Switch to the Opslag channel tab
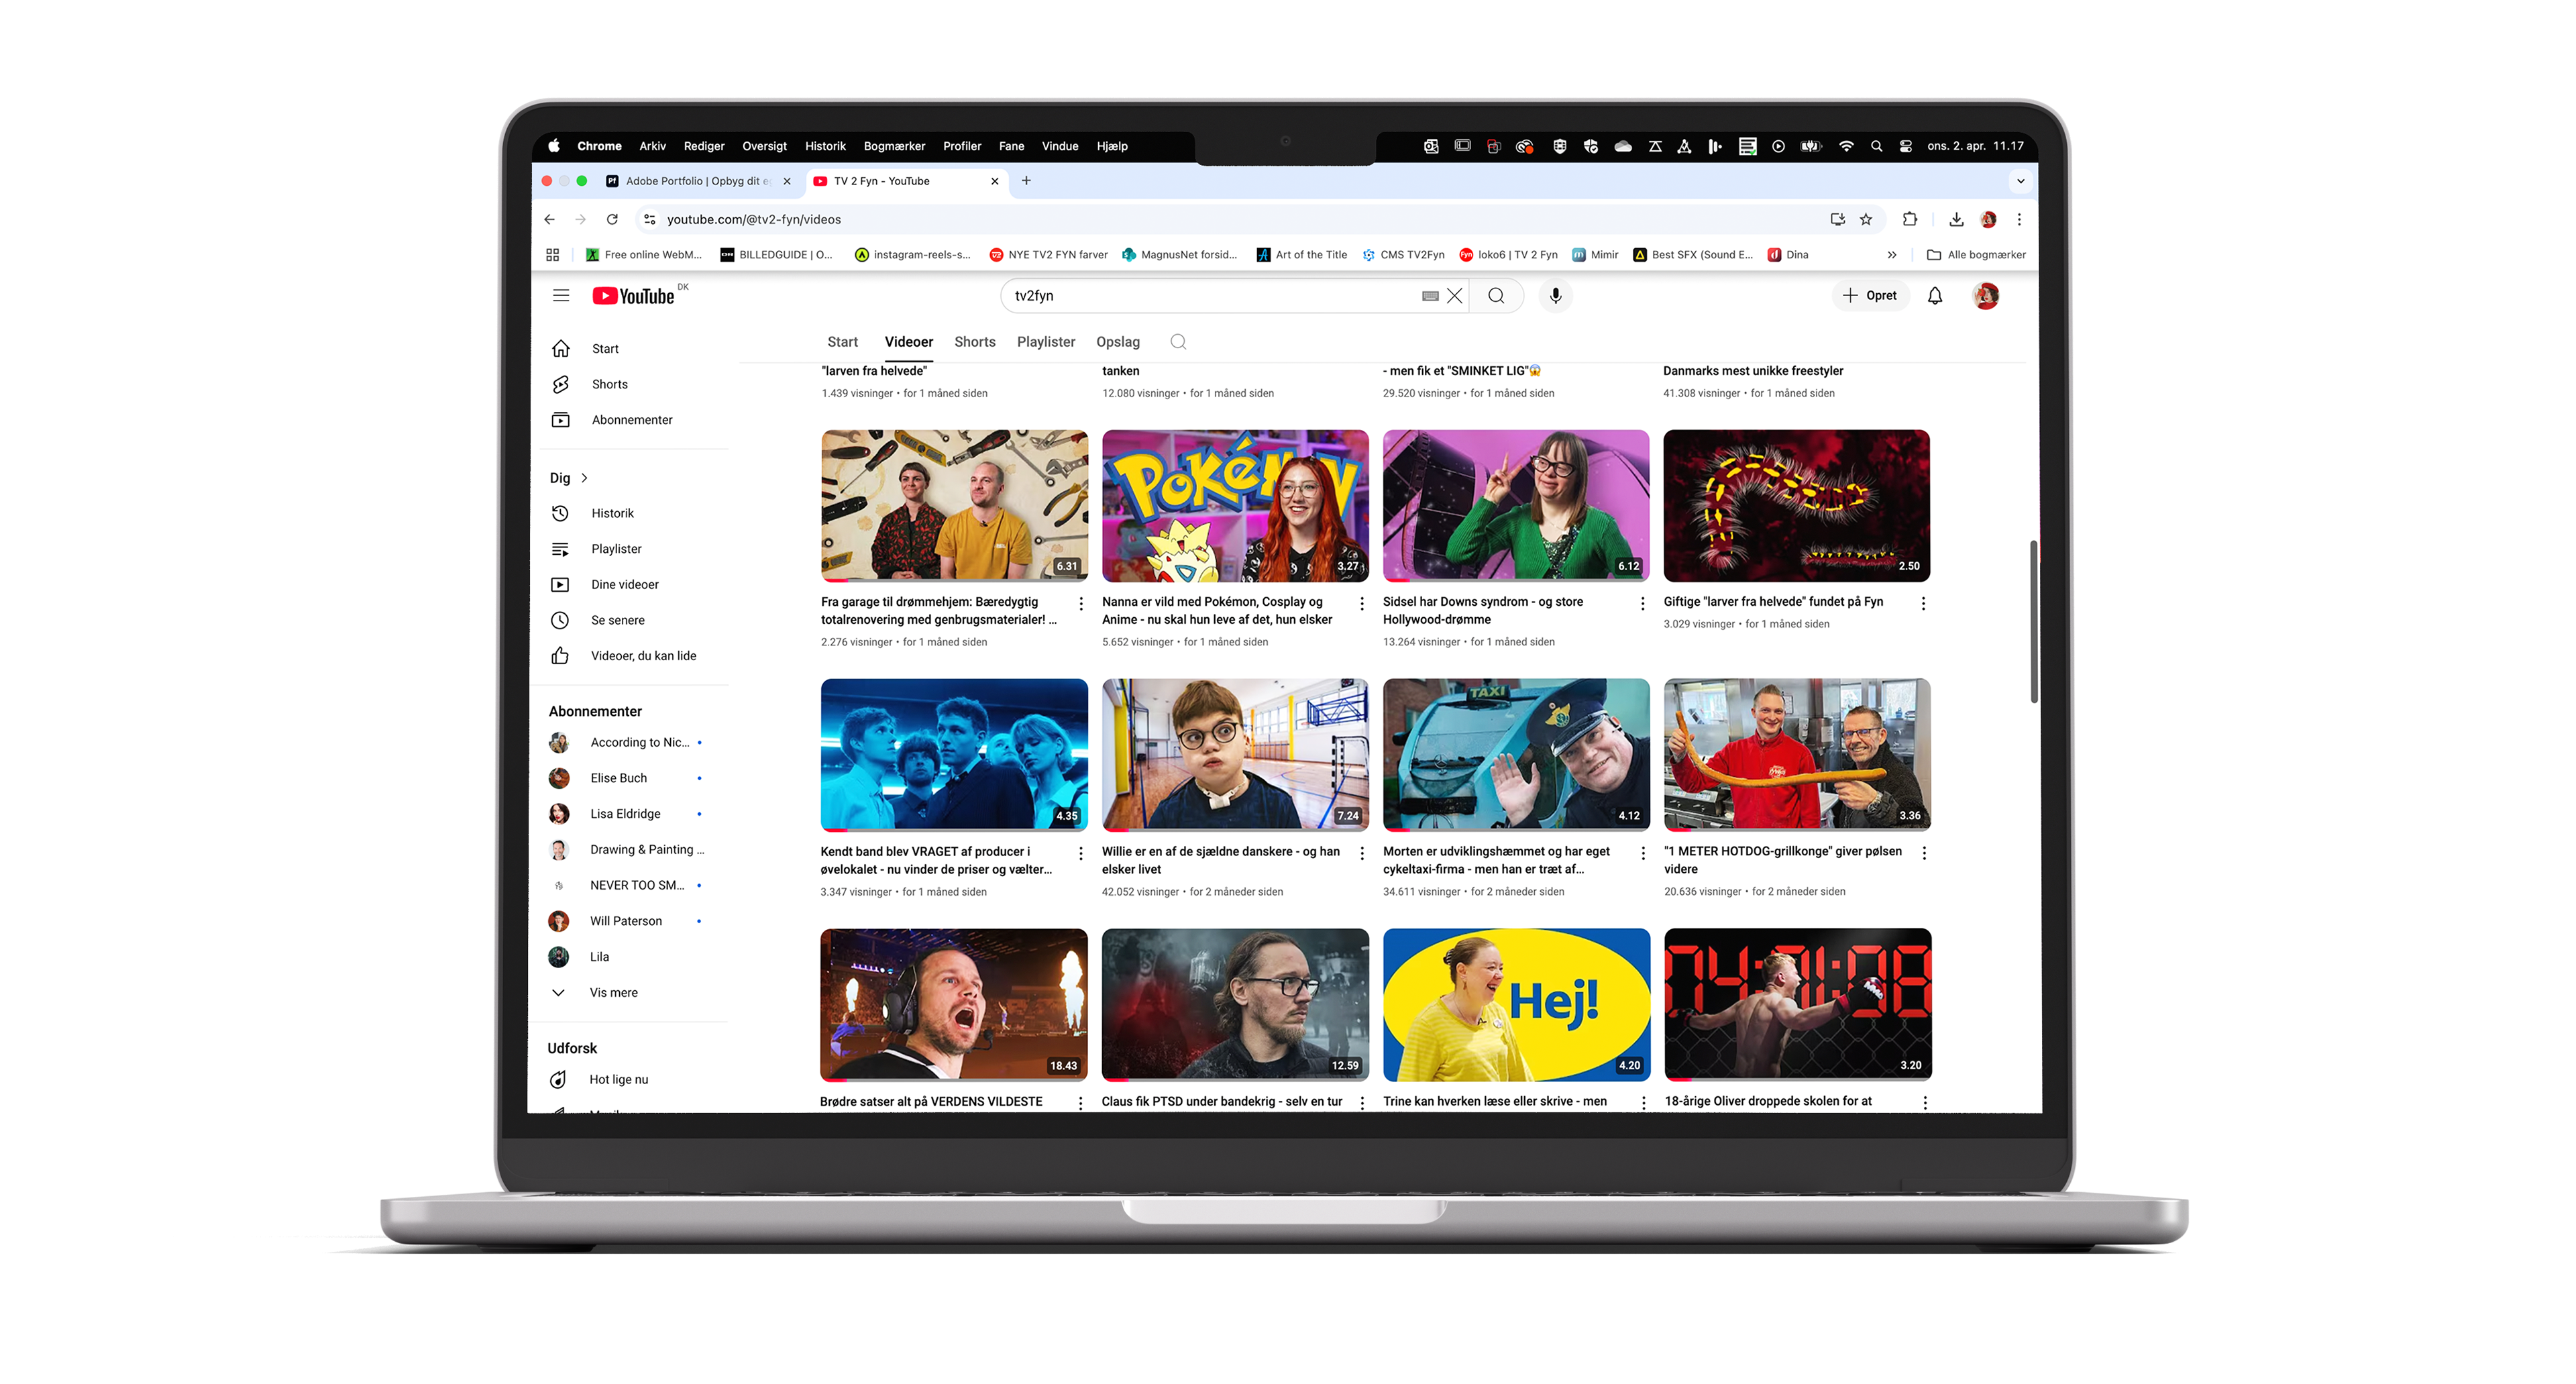Image resolution: width=2576 pixels, height=1384 pixels. click(1118, 342)
